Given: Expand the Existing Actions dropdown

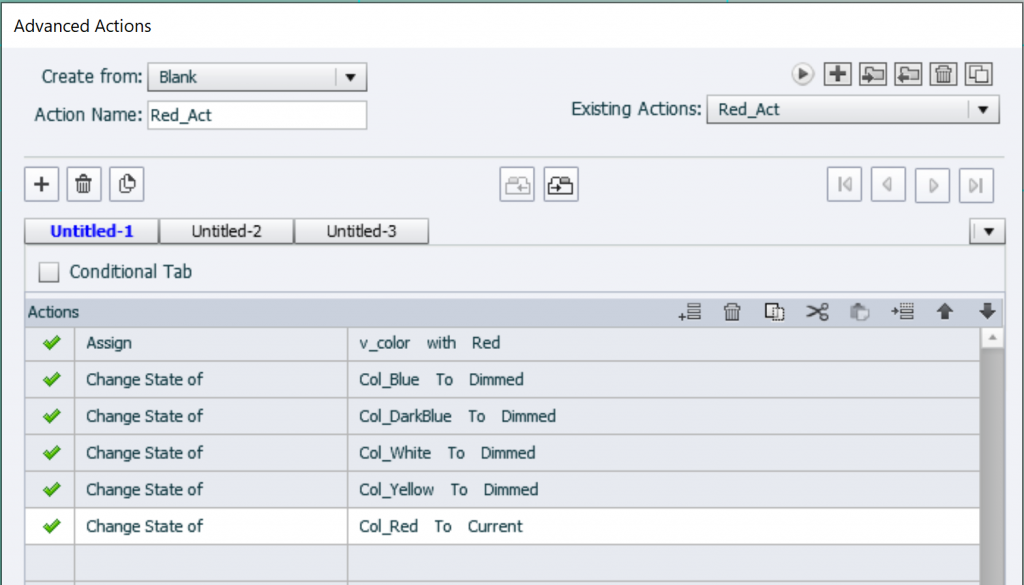Looking at the screenshot, I should pyautogui.click(x=982, y=110).
